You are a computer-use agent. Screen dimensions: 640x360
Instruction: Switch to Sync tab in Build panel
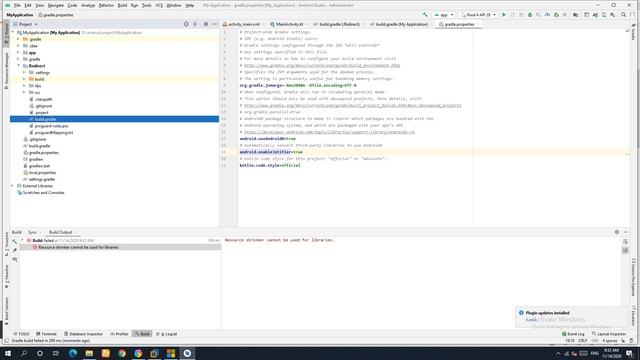(32, 232)
